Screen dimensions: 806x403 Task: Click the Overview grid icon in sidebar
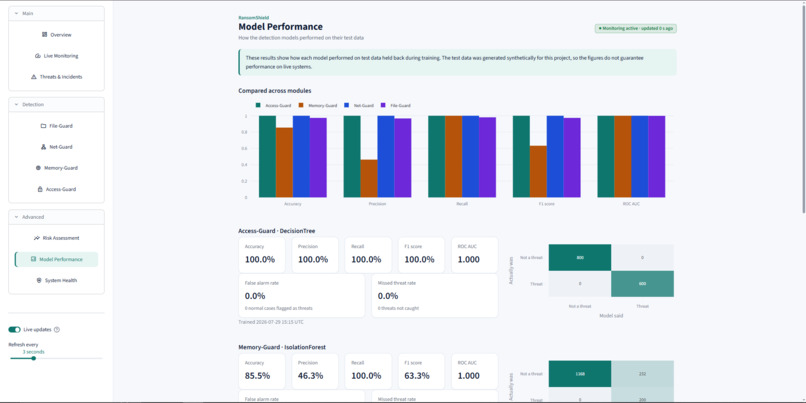pos(44,35)
